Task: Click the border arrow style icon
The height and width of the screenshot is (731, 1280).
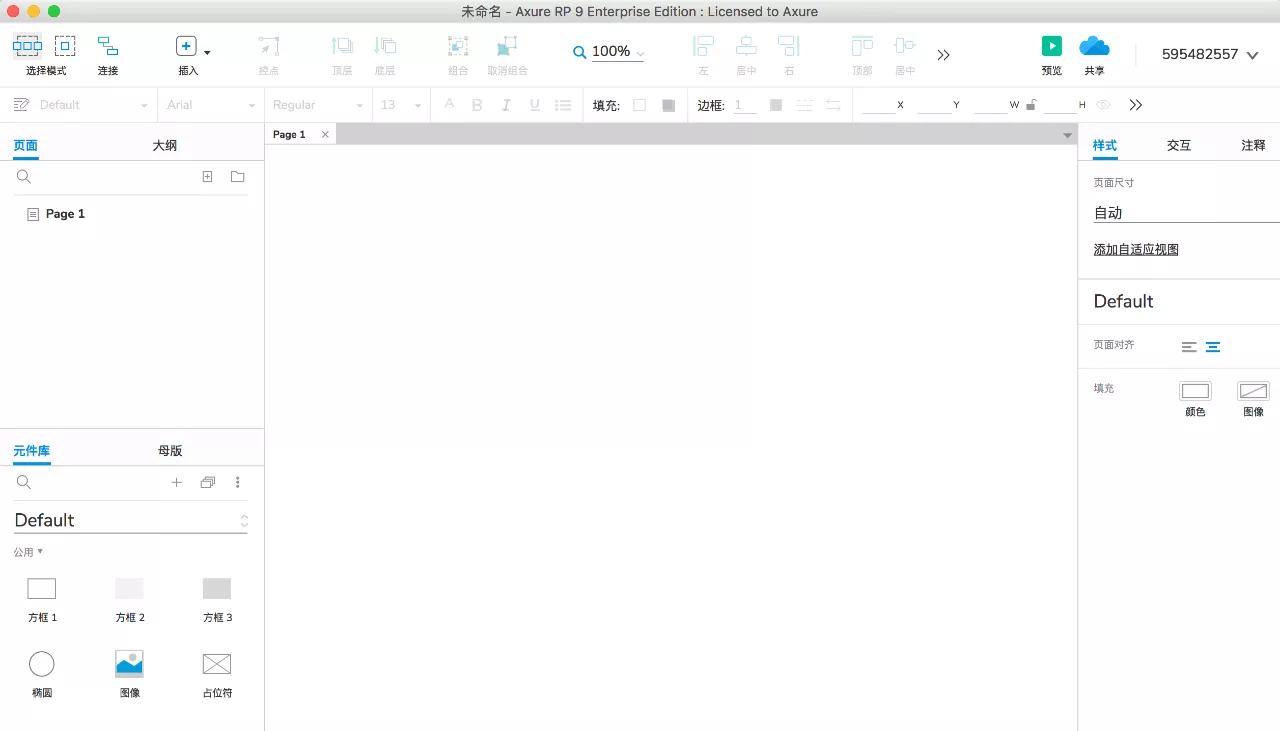Action: pyautogui.click(x=833, y=105)
